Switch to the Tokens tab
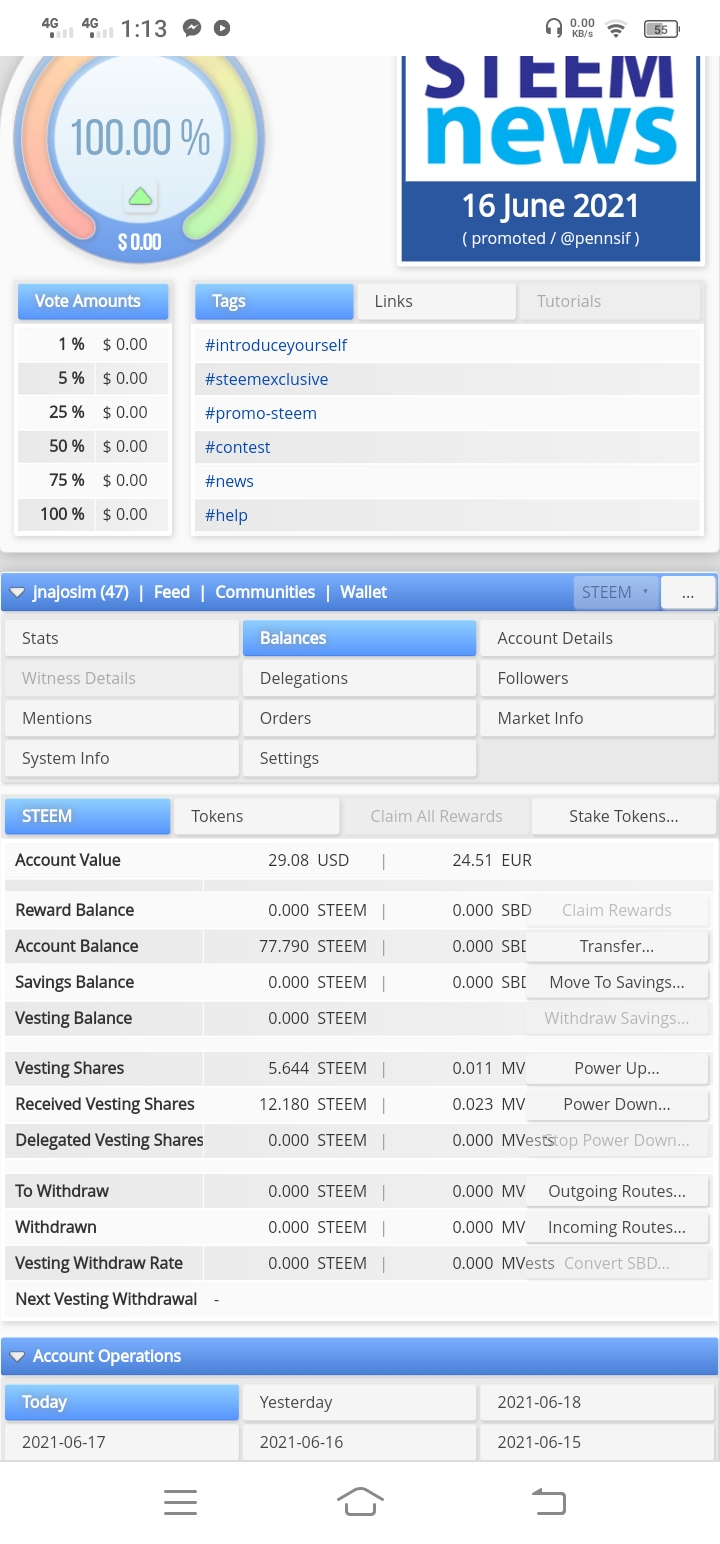 (256, 816)
